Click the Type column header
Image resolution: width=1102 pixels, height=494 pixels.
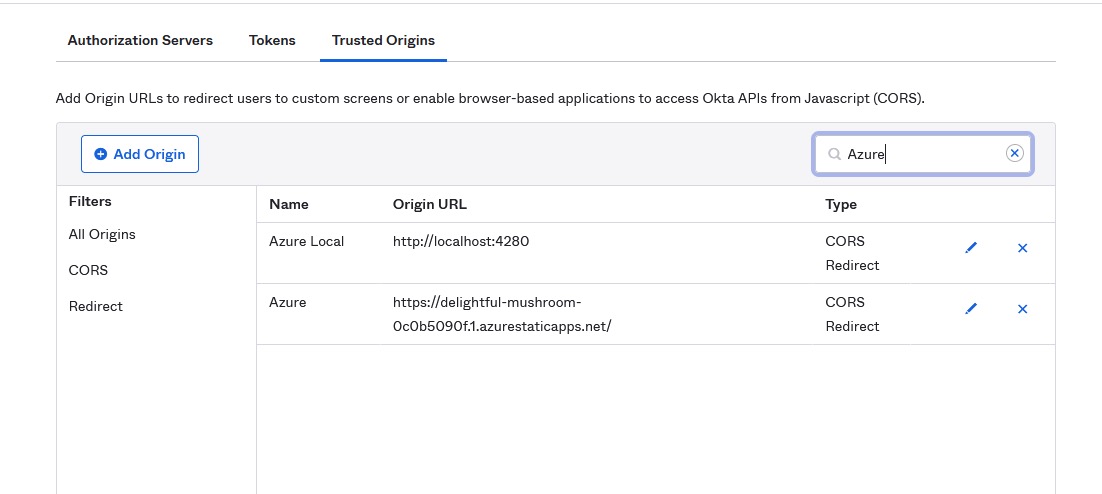841,204
